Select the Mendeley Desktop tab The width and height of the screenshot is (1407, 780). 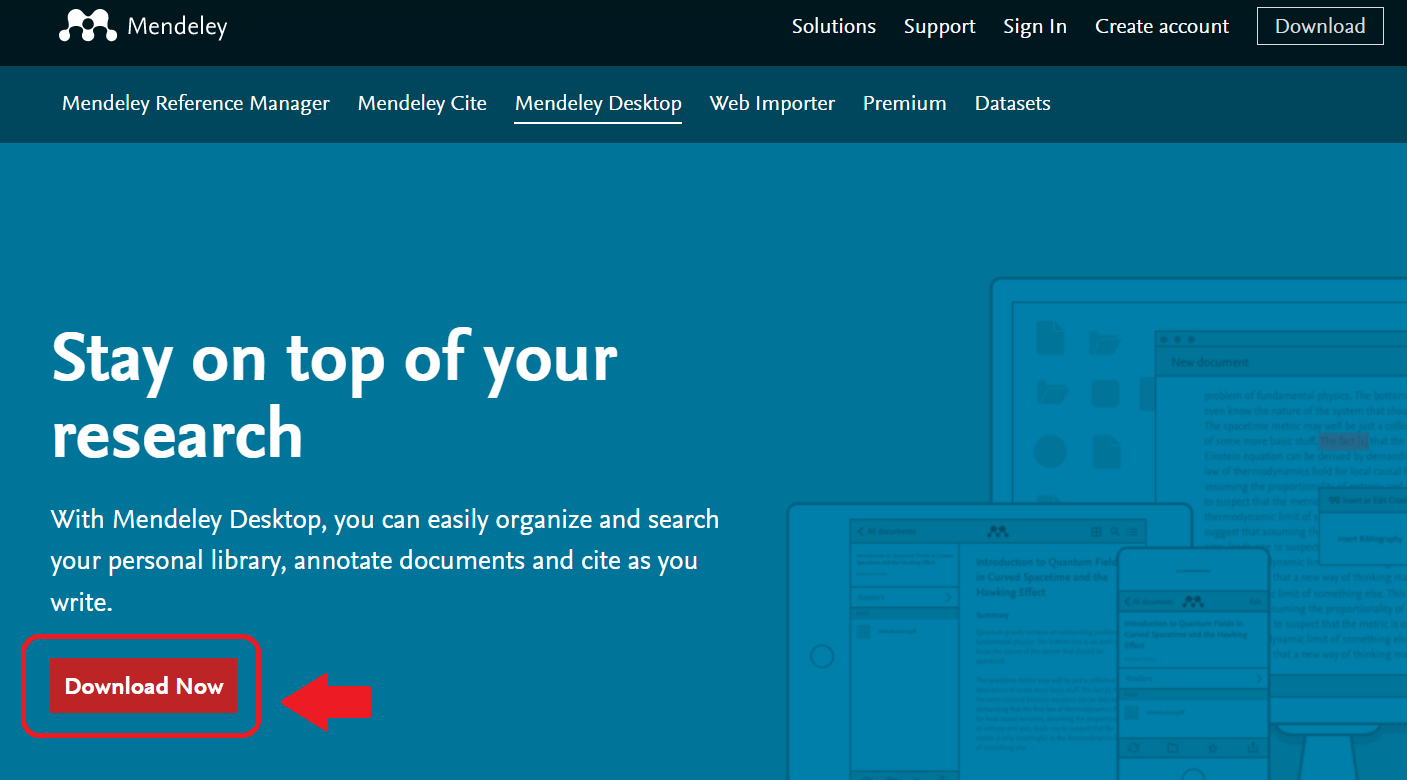(x=598, y=103)
